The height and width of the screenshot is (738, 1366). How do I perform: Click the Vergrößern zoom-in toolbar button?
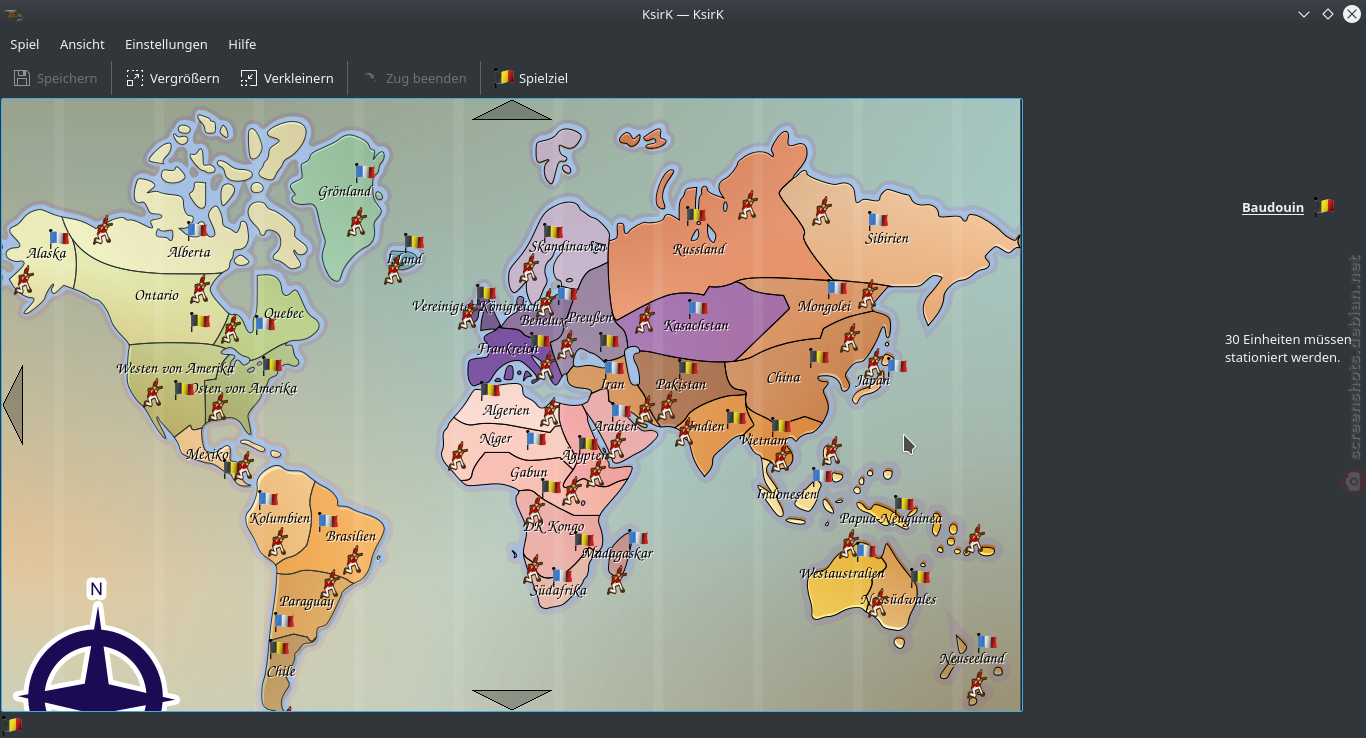(173, 78)
